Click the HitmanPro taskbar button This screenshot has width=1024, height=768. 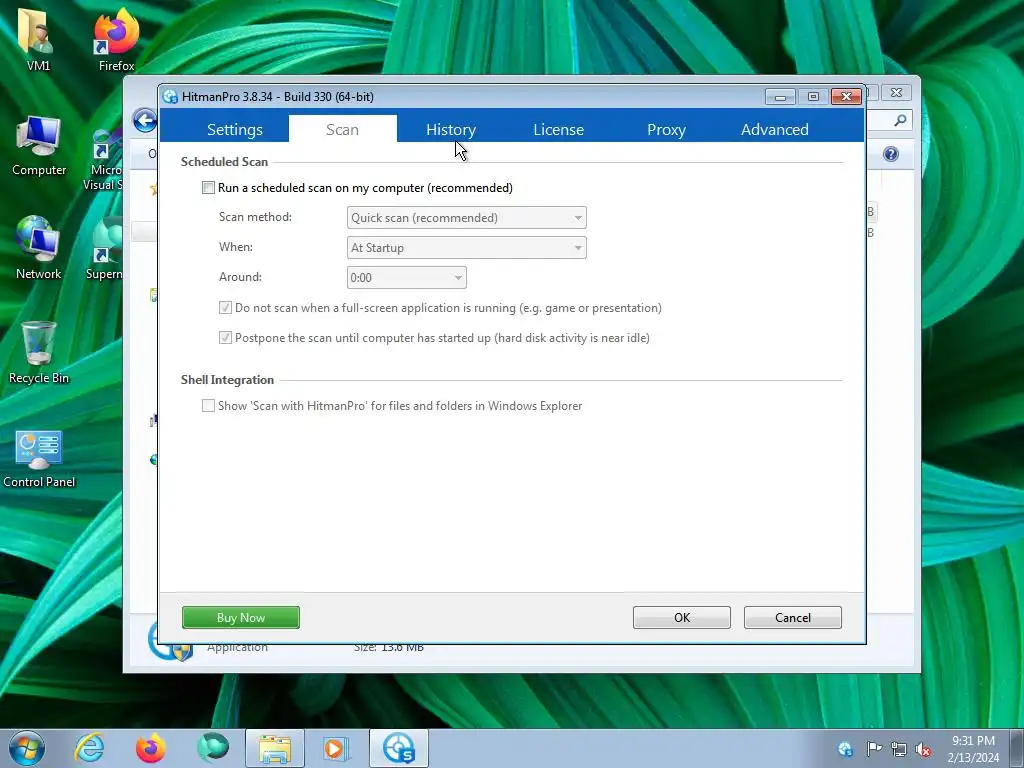tap(398, 748)
